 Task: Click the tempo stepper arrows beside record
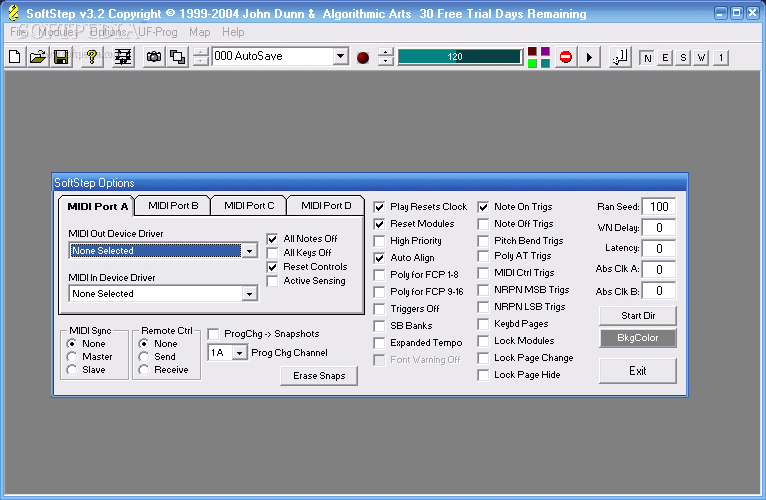click(385, 57)
